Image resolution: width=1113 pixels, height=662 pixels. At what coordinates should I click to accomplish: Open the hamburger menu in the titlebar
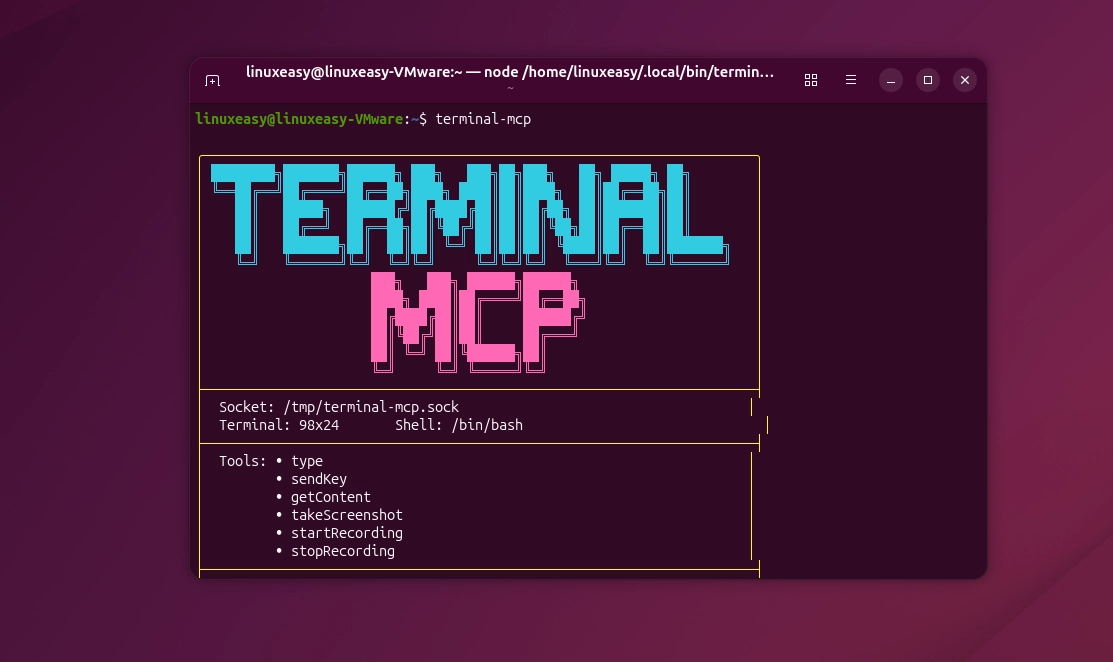pos(851,80)
